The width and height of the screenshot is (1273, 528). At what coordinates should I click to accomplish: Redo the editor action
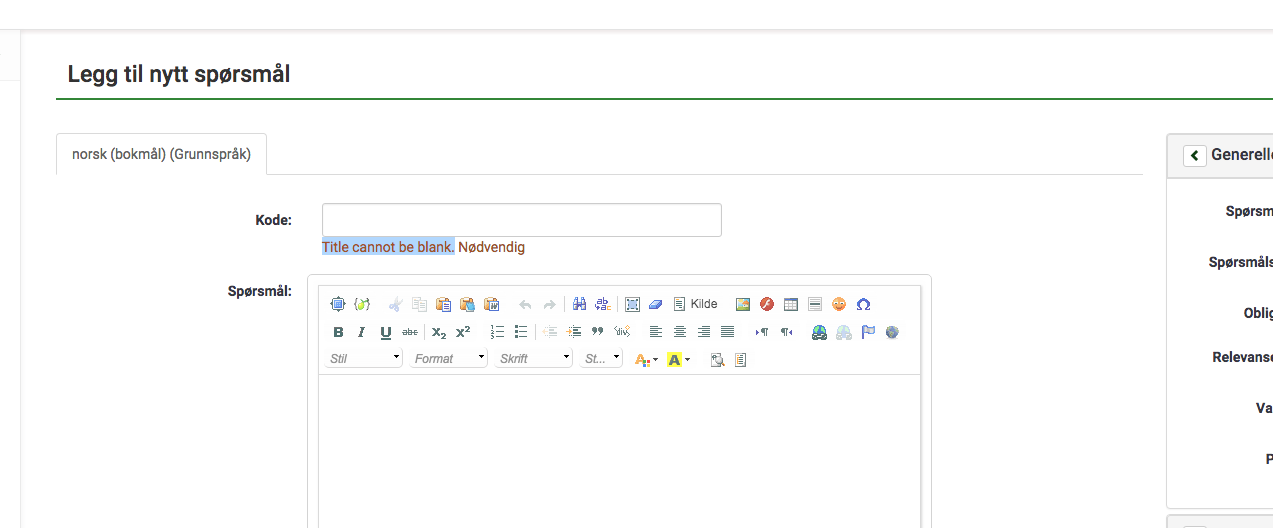pyautogui.click(x=549, y=304)
